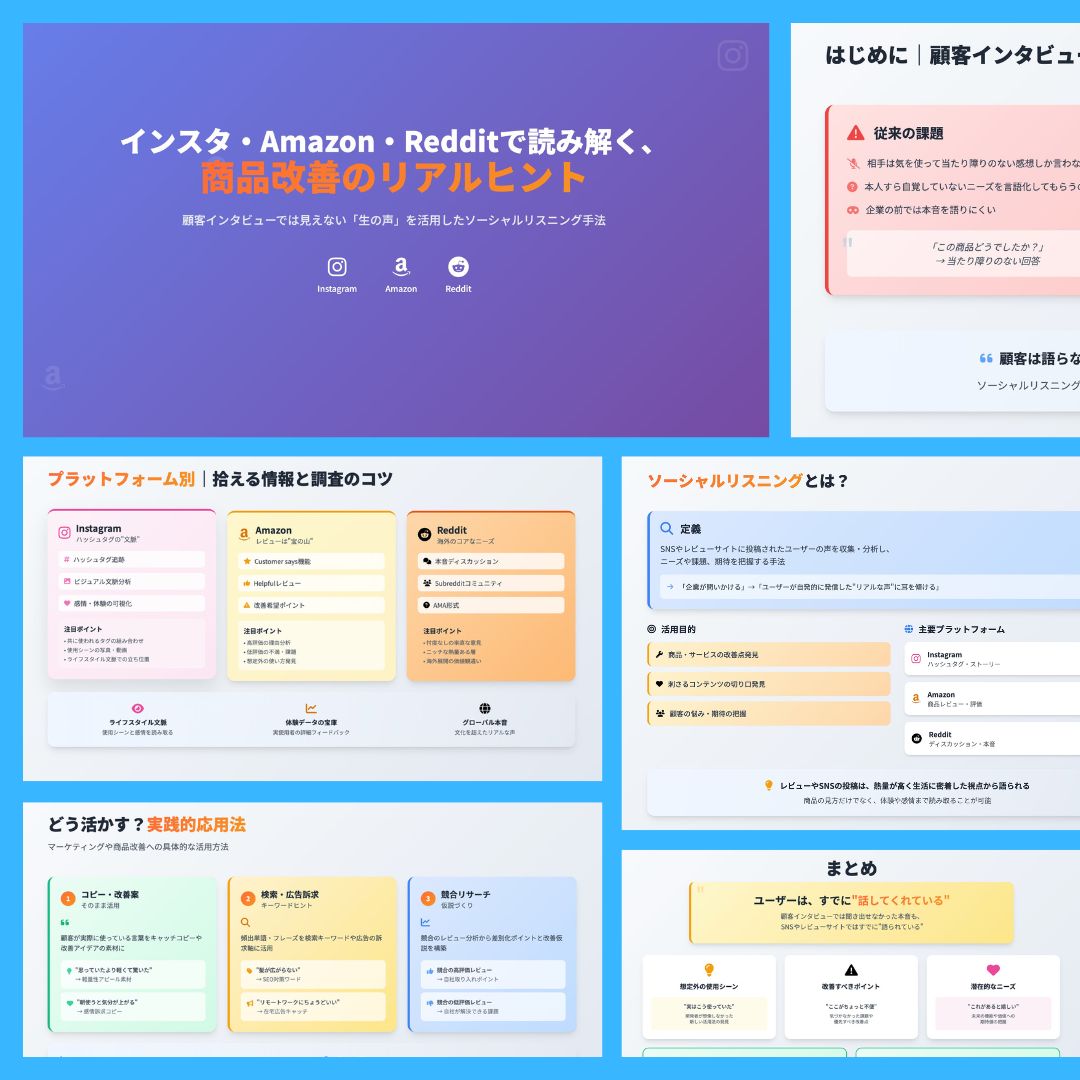Click the orange chart icon above 体験データの宝庫
This screenshot has width=1080, height=1080.
311,708
